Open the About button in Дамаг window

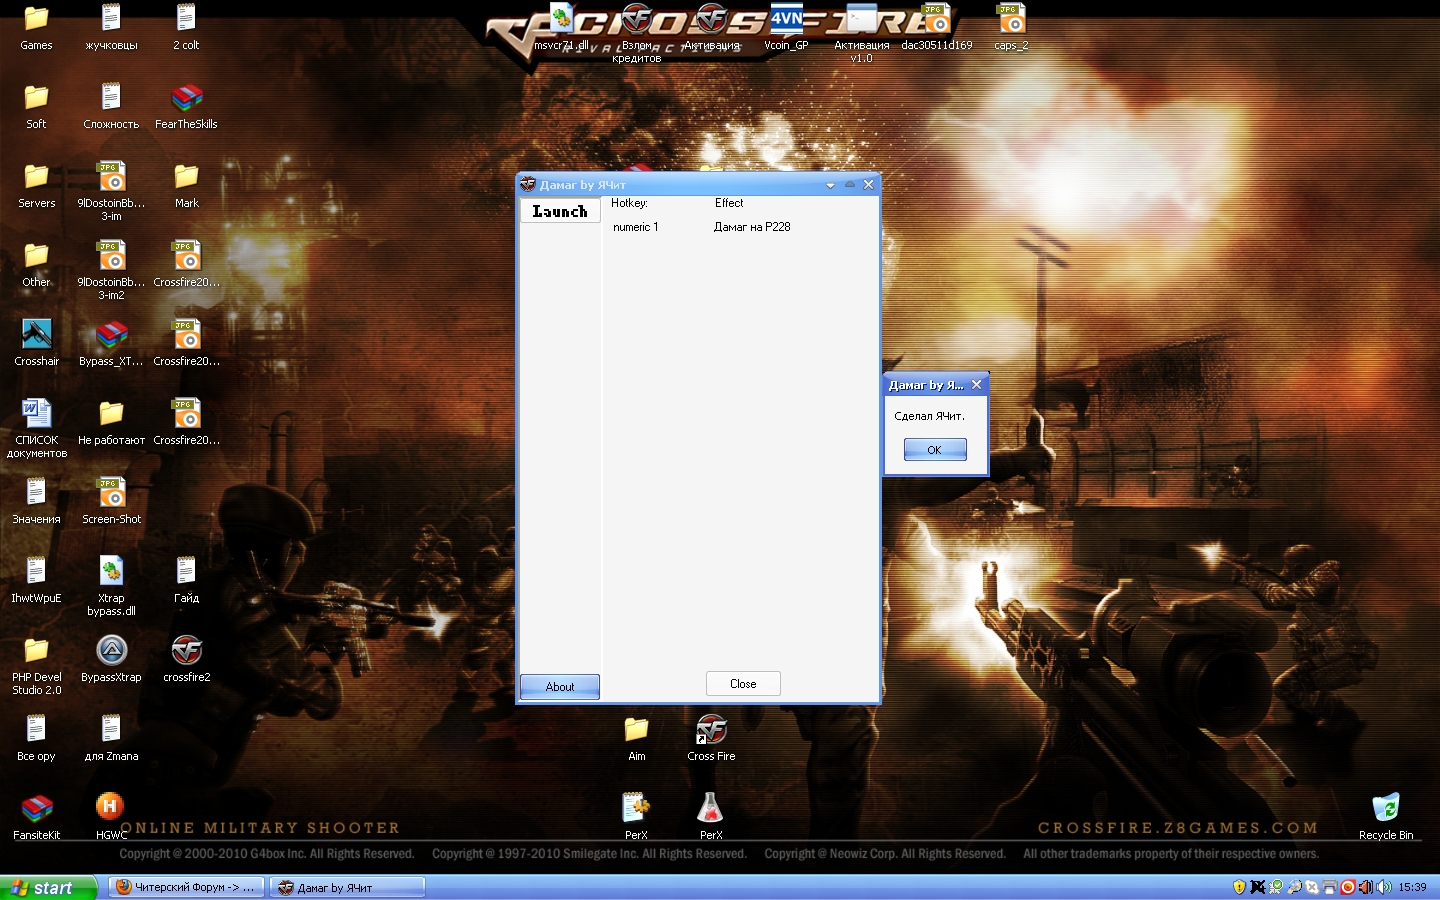point(560,686)
